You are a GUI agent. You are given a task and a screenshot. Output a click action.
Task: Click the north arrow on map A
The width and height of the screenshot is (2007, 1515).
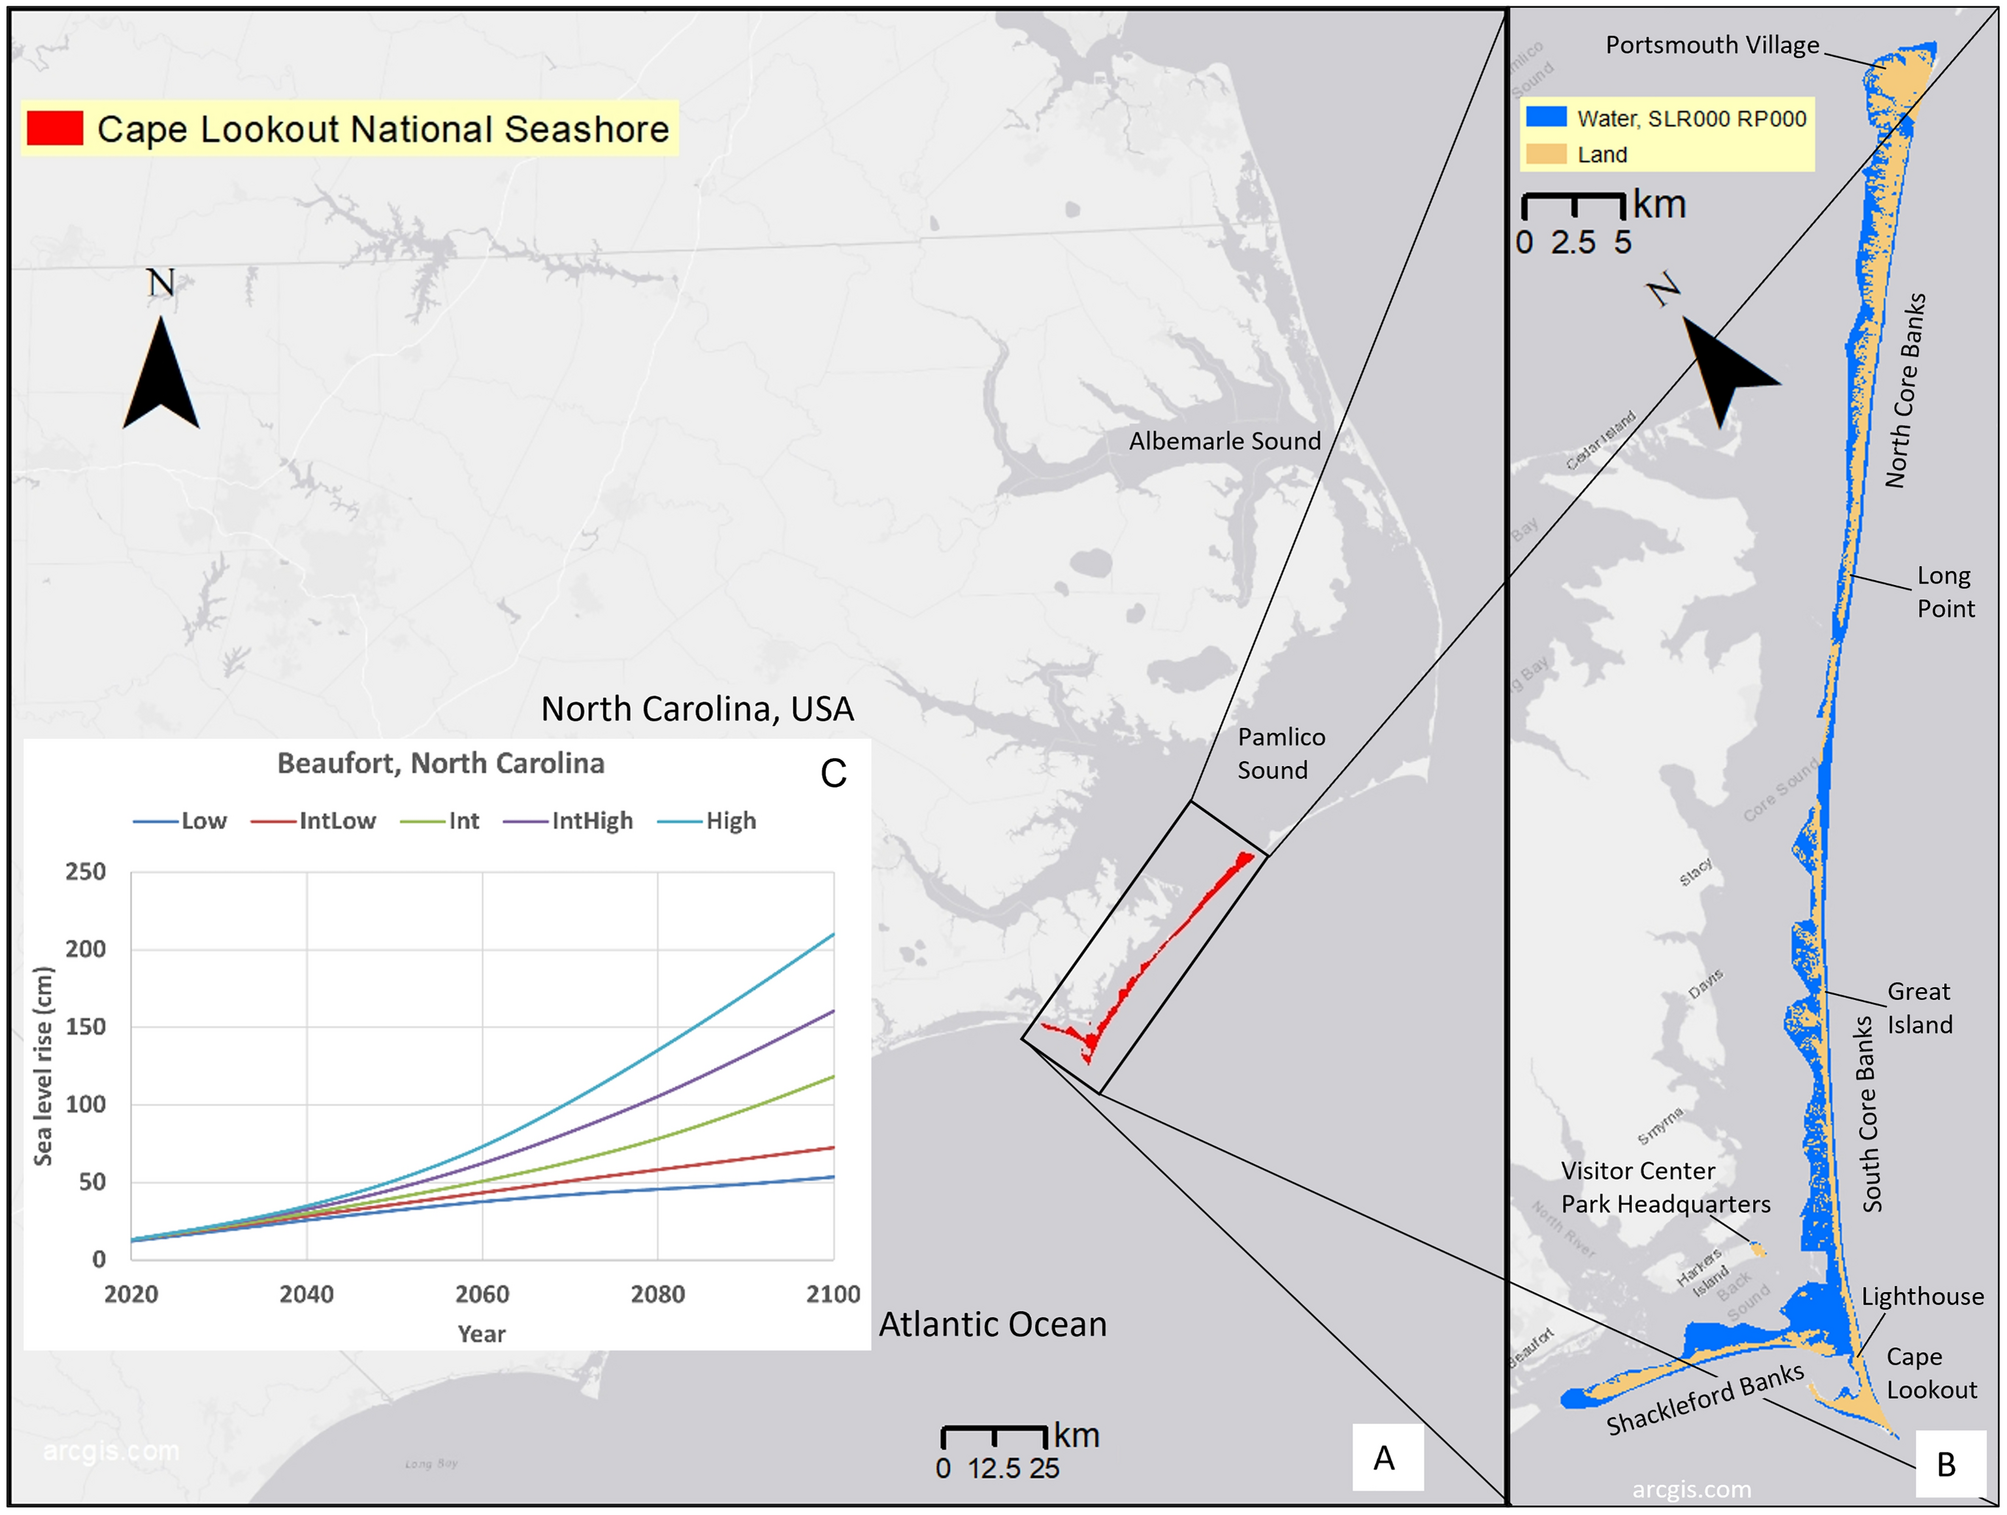pyautogui.click(x=160, y=370)
